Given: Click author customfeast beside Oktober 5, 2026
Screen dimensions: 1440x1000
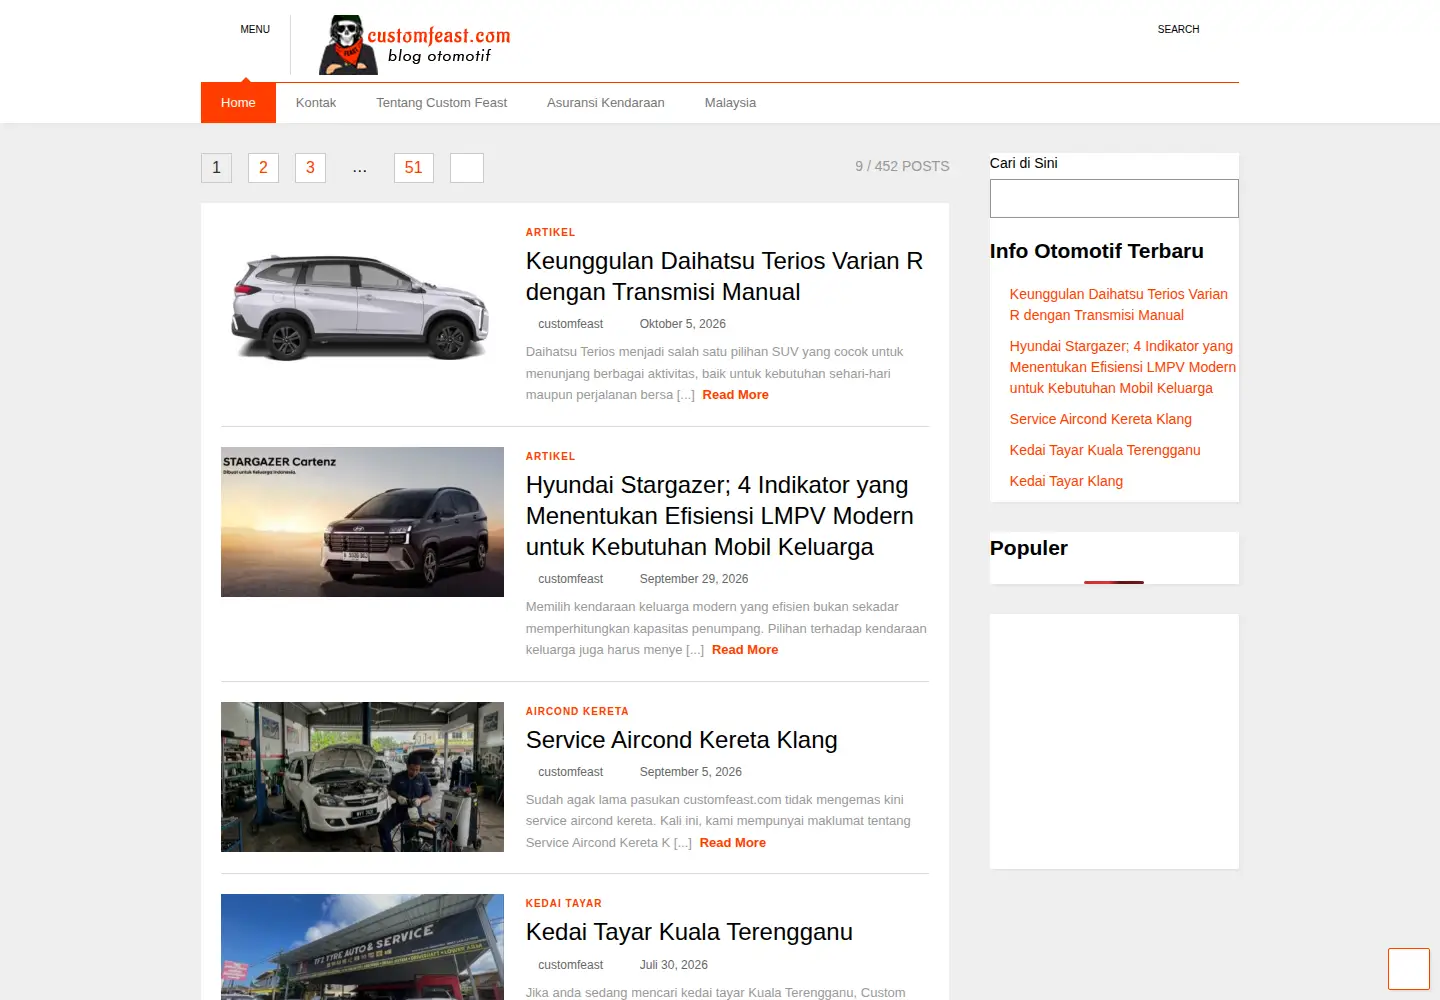Looking at the screenshot, I should tap(570, 324).
